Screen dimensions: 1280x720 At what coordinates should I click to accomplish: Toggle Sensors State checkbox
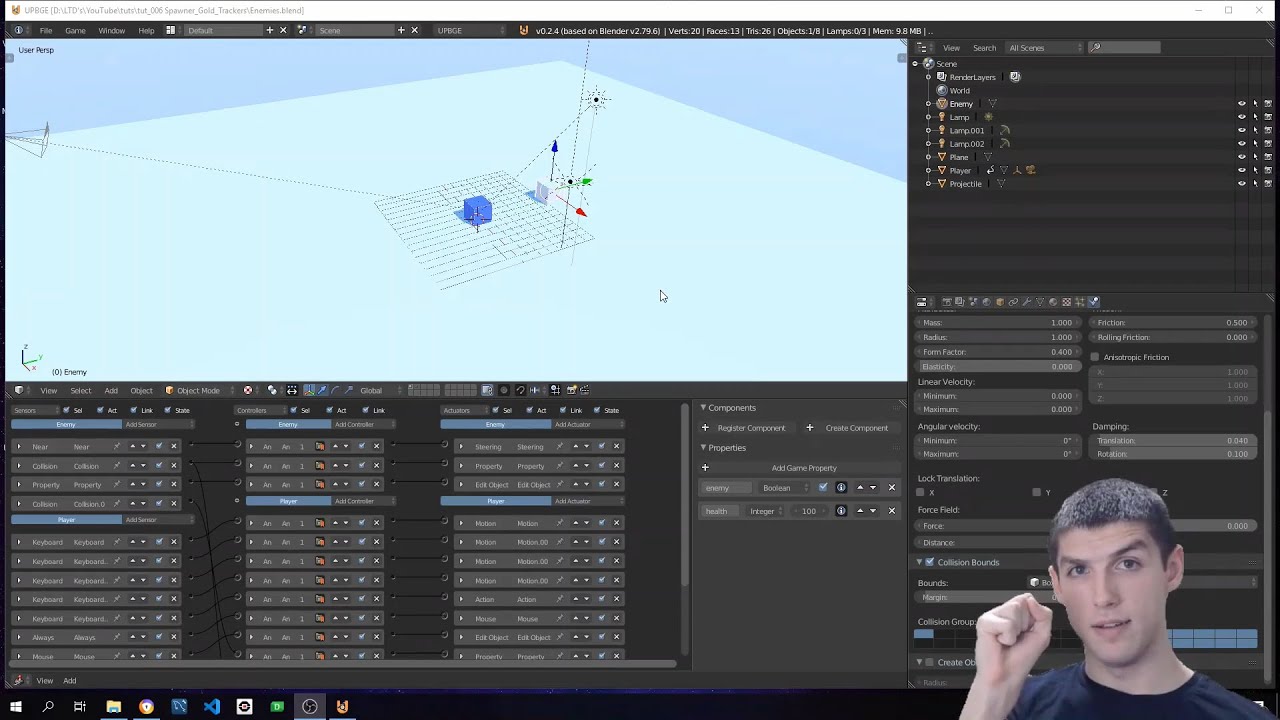pyautogui.click(x=168, y=410)
